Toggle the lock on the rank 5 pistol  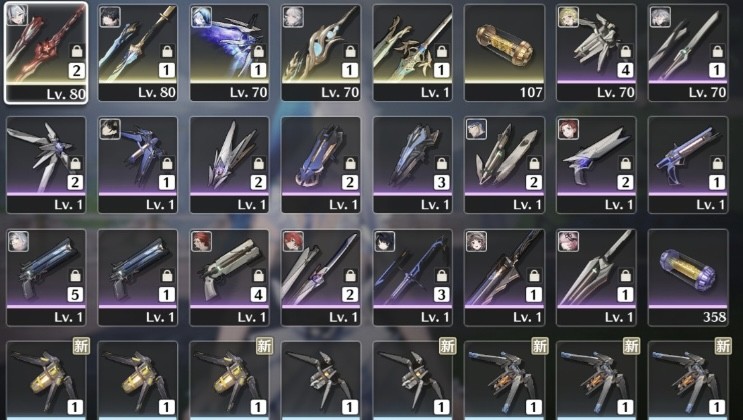[x=75, y=275]
